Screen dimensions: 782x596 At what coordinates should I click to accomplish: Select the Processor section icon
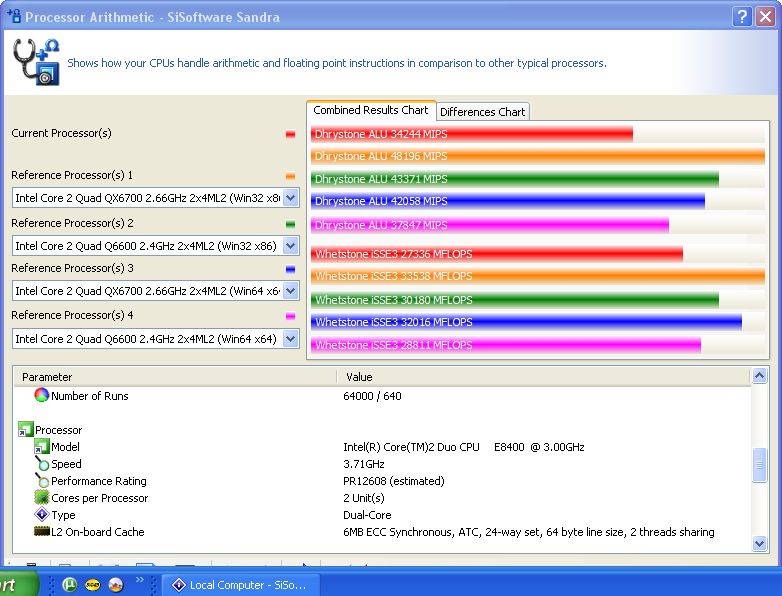pyautogui.click(x=25, y=429)
